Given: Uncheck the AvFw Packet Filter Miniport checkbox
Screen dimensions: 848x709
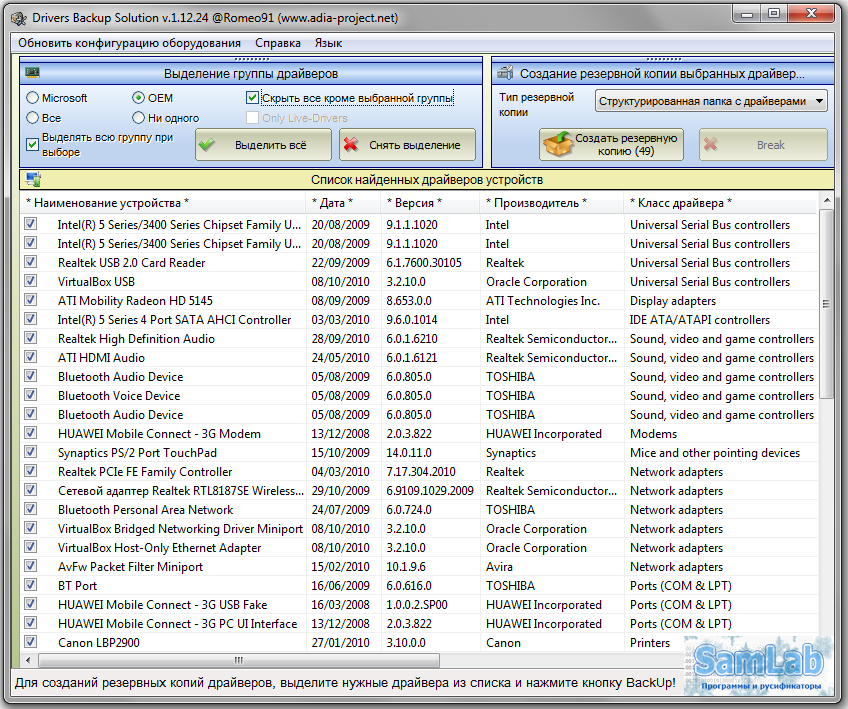Looking at the screenshot, I should coord(31,566).
